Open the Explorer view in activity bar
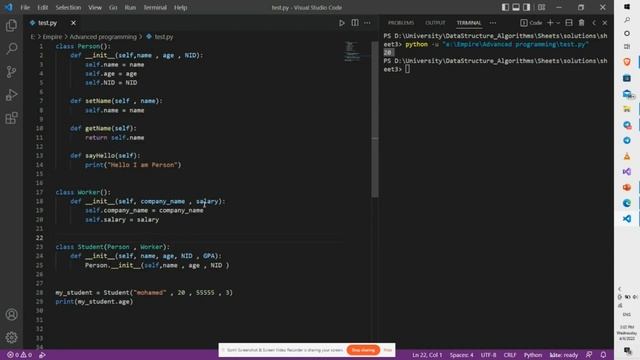Image resolution: width=640 pixels, height=360 pixels. (x=11, y=26)
